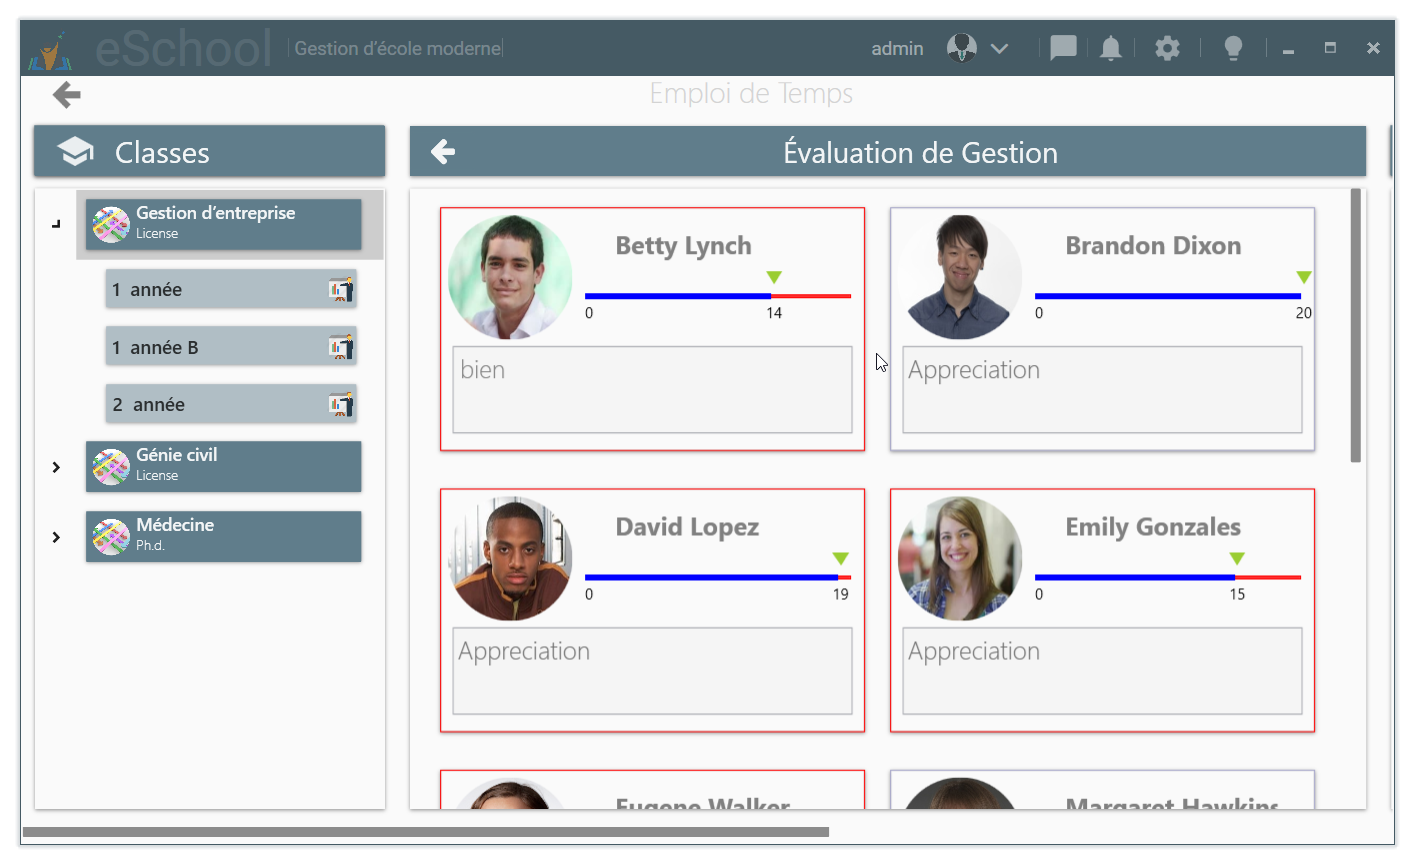Viewport: 1415px width, 865px height.
Task: Collapse the Gestion d'entreprise tree branch
Action: coord(56,224)
